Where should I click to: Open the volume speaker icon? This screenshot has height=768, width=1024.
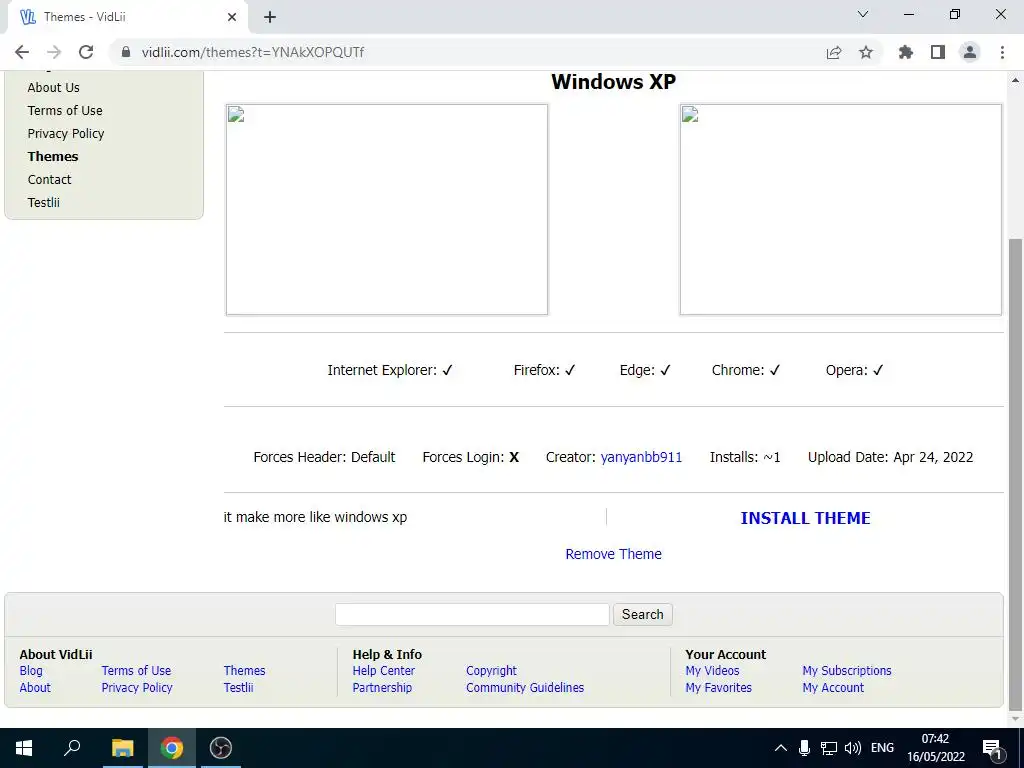tap(852, 748)
